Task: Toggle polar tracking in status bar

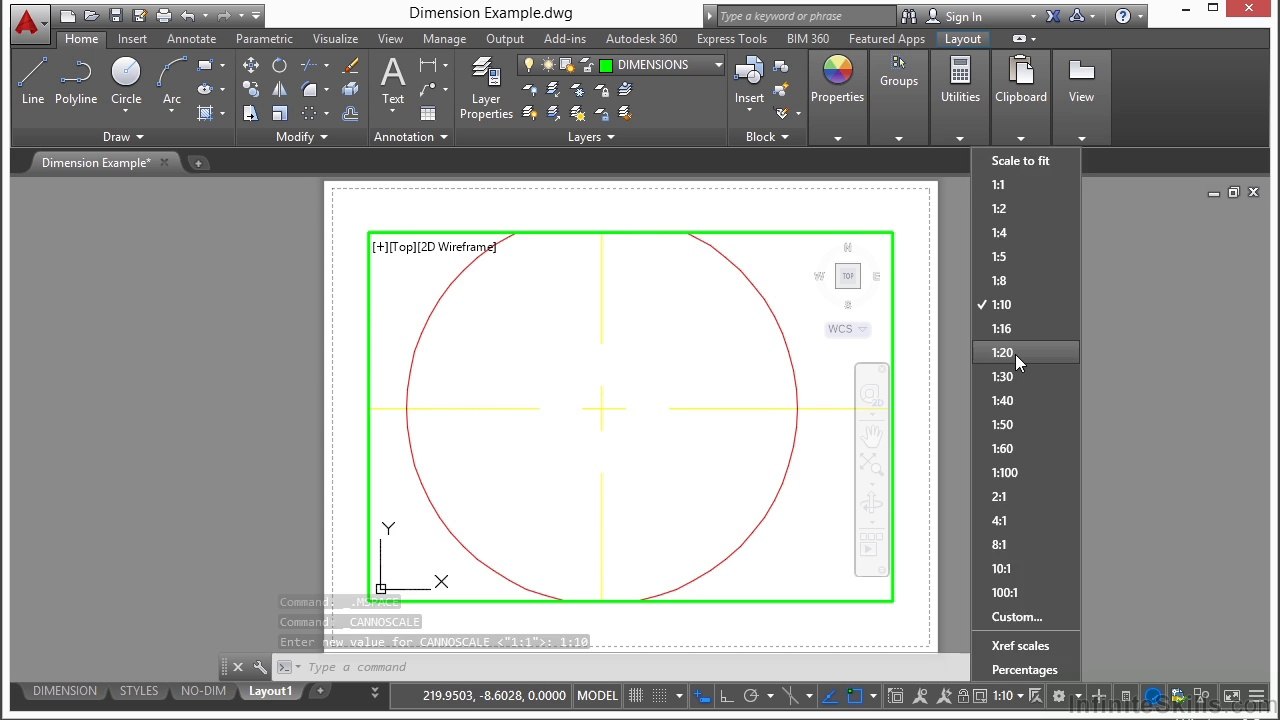Action: pyautogui.click(x=751, y=696)
